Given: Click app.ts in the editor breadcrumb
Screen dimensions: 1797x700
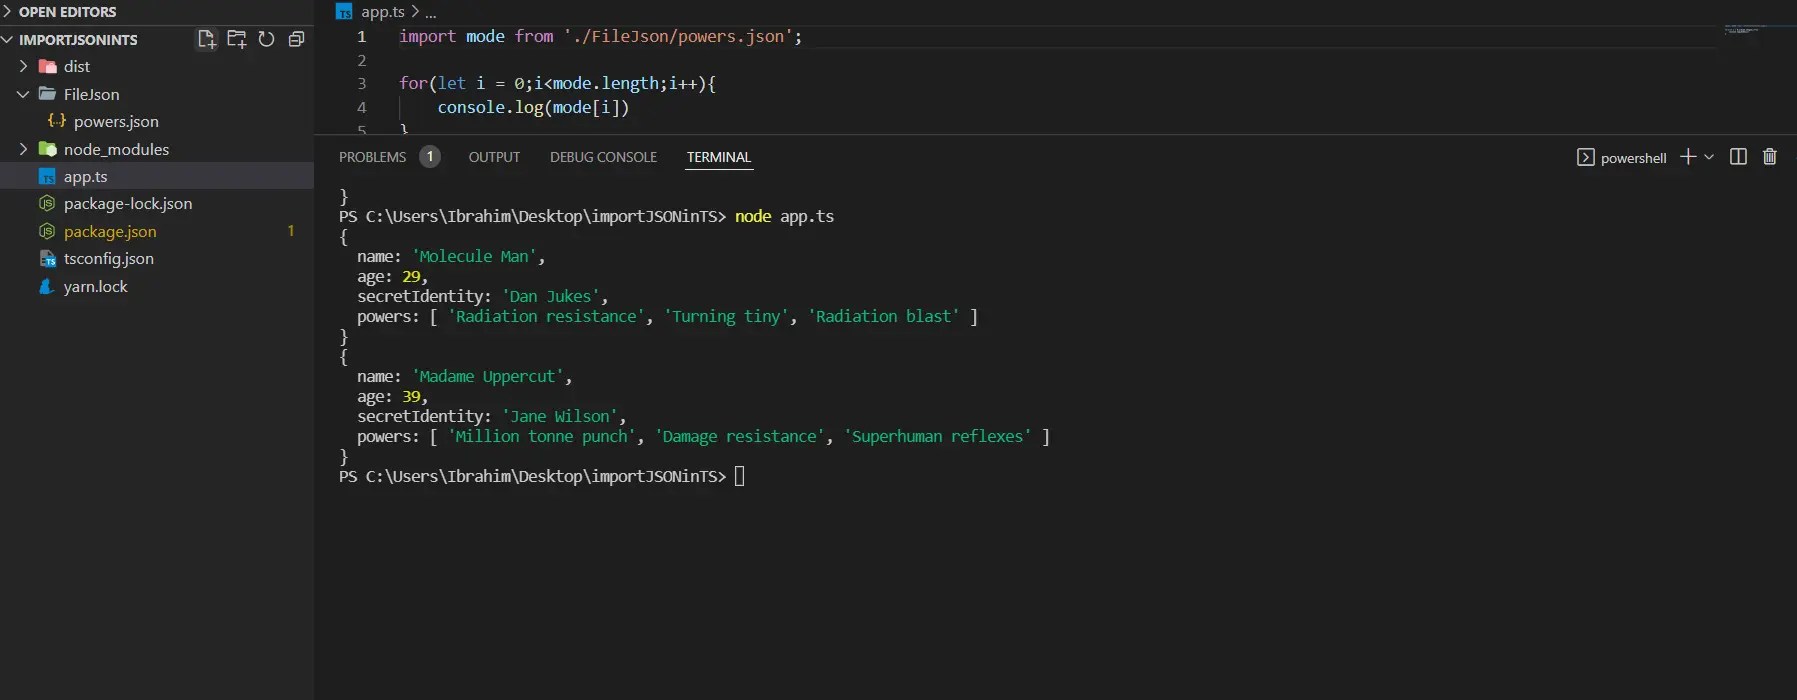Looking at the screenshot, I should pos(383,12).
